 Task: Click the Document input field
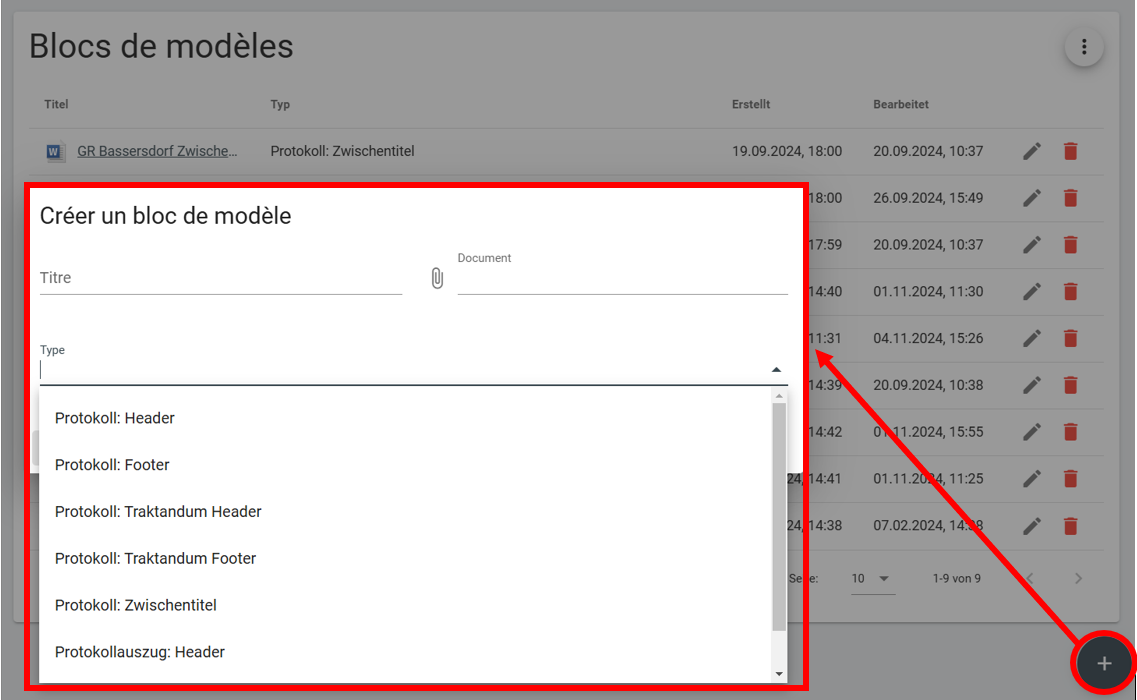pos(622,280)
